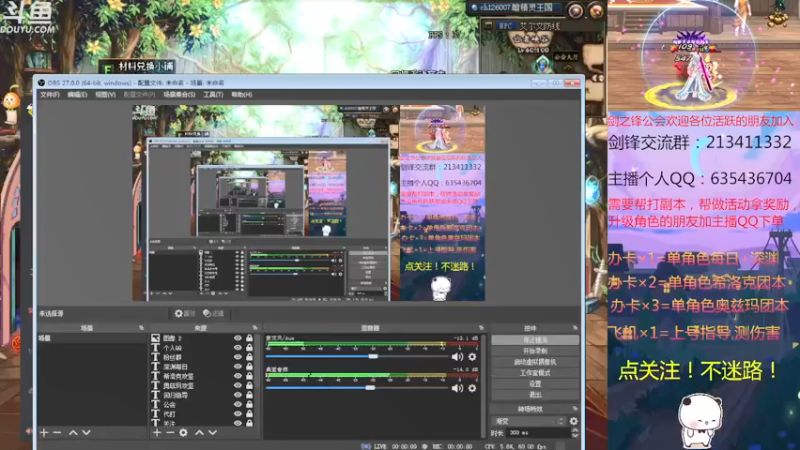Lock toggle for 粉丝群 source
This screenshot has height=450, width=800.
(x=249, y=357)
